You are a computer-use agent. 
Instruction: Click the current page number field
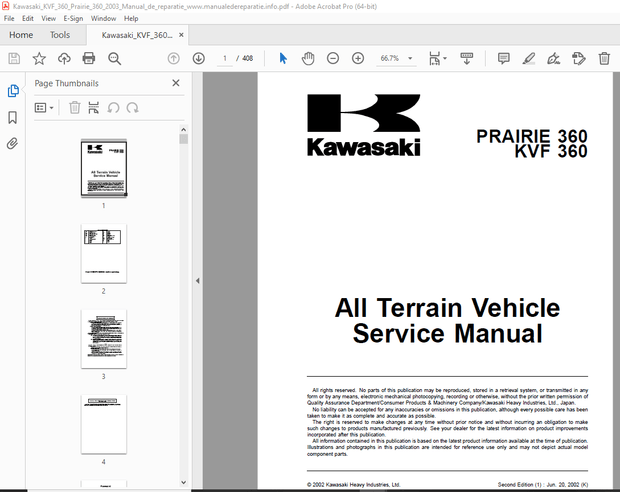pos(225,58)
